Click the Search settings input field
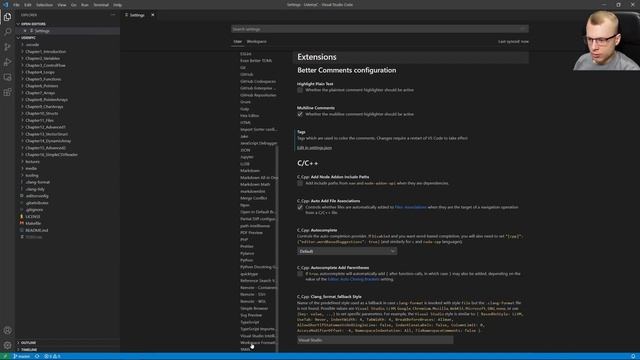Image resolution: width=640 pixels, height=360 pixels. 380,29
